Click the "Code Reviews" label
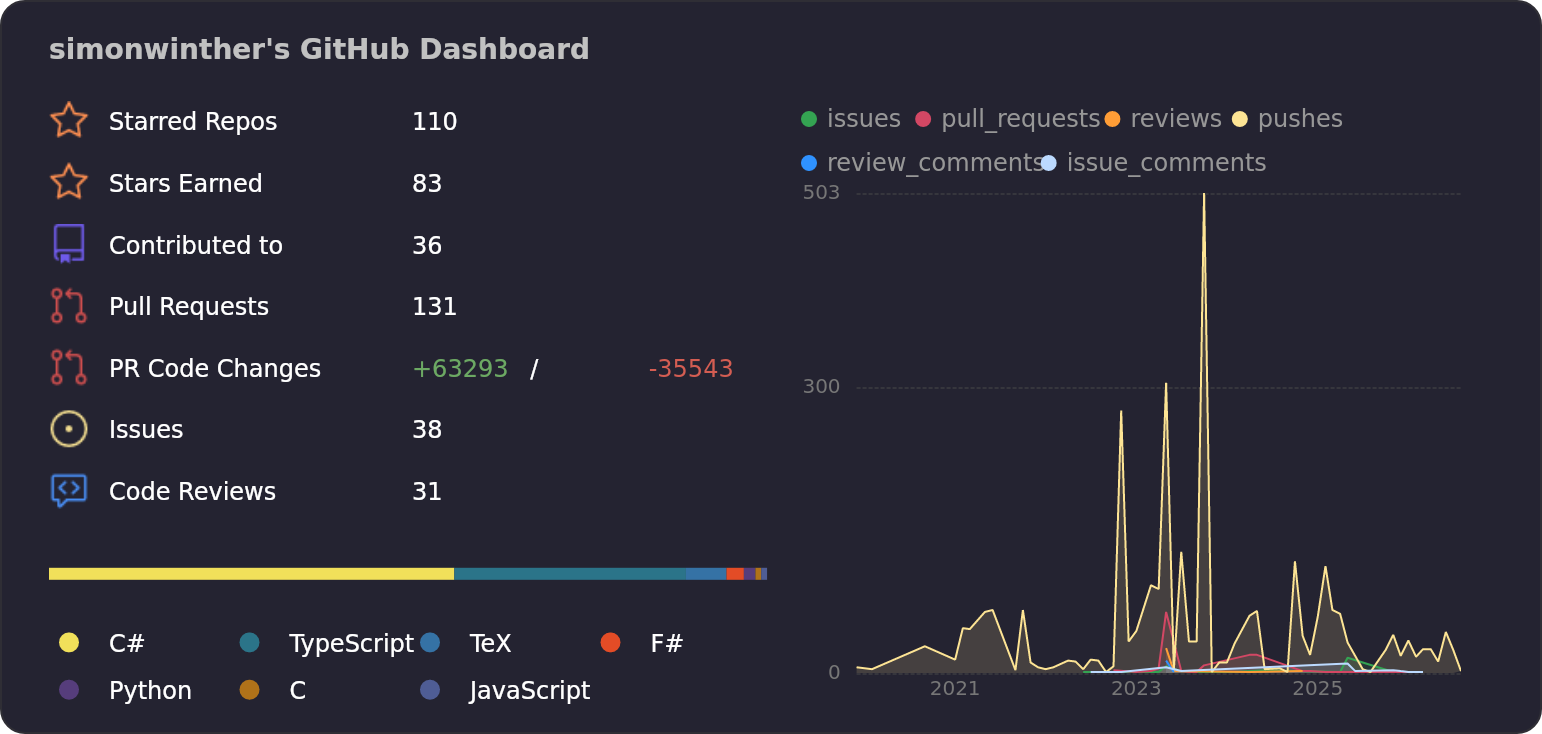 192,492
